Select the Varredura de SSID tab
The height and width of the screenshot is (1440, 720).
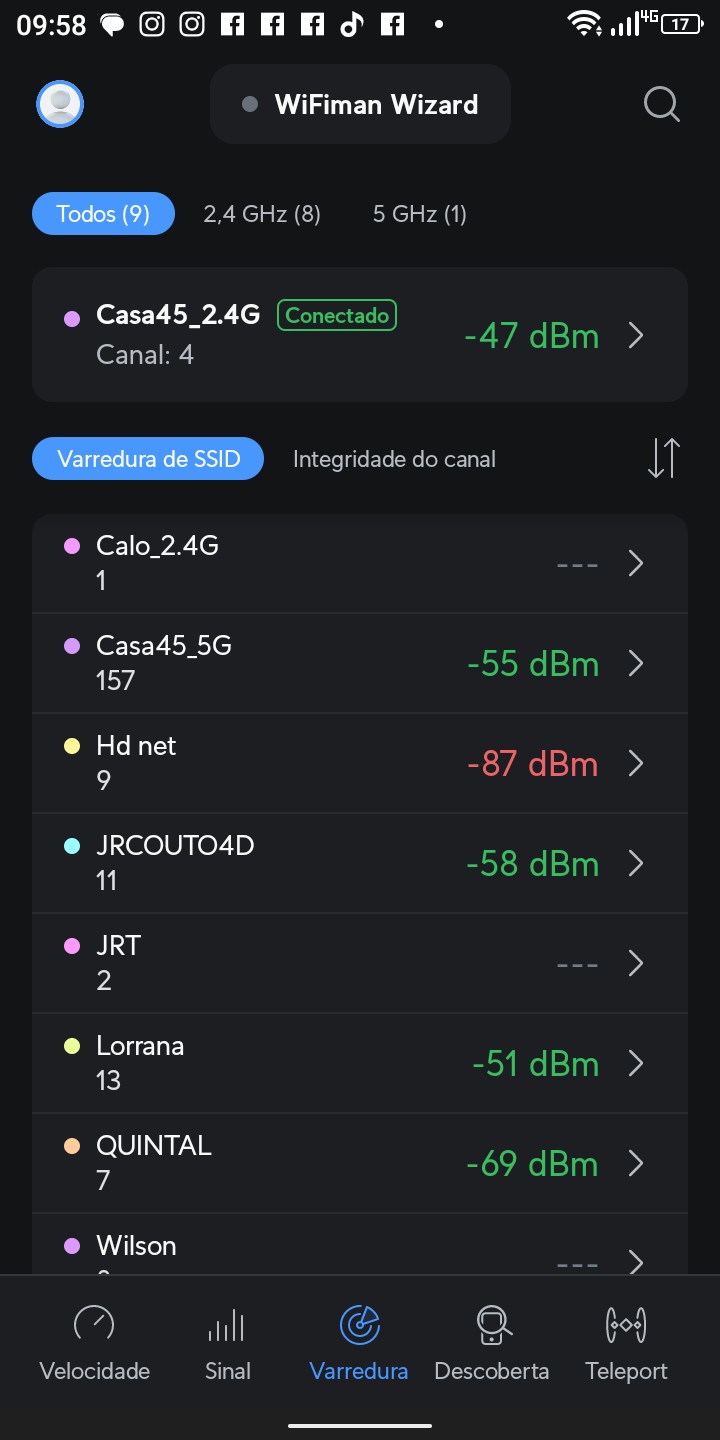click(x=149, y=459)
